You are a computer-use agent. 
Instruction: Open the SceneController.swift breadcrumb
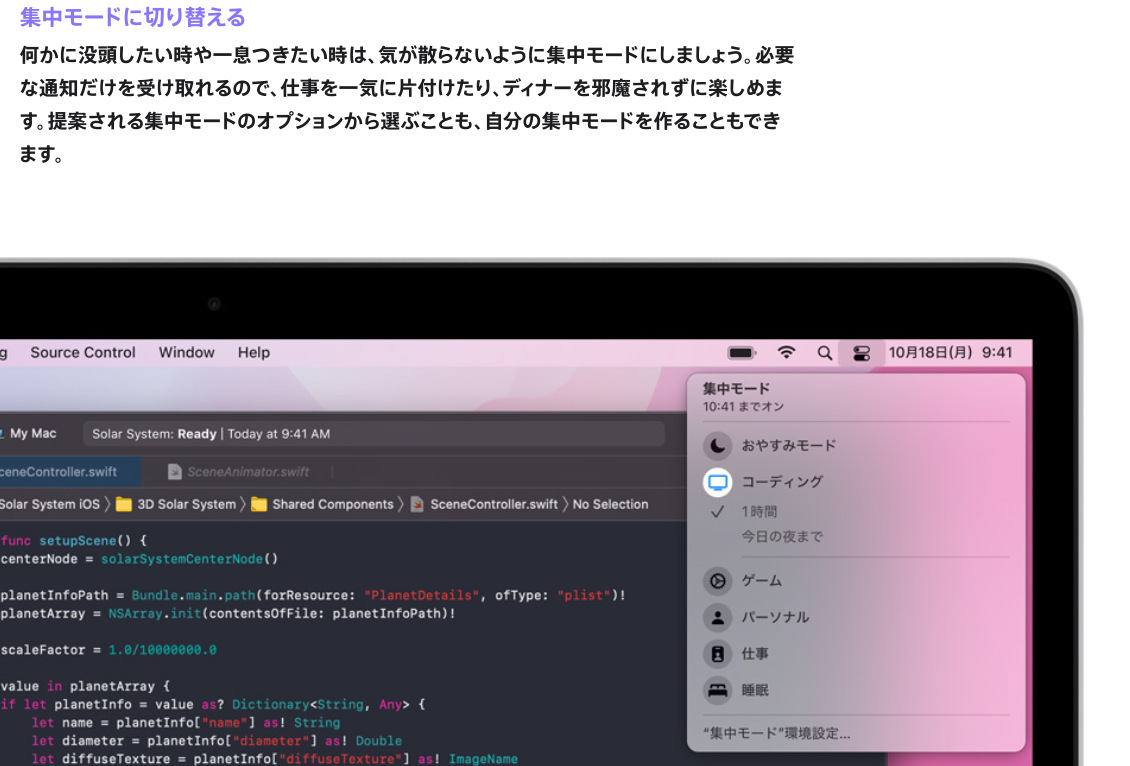coord(494,504)
